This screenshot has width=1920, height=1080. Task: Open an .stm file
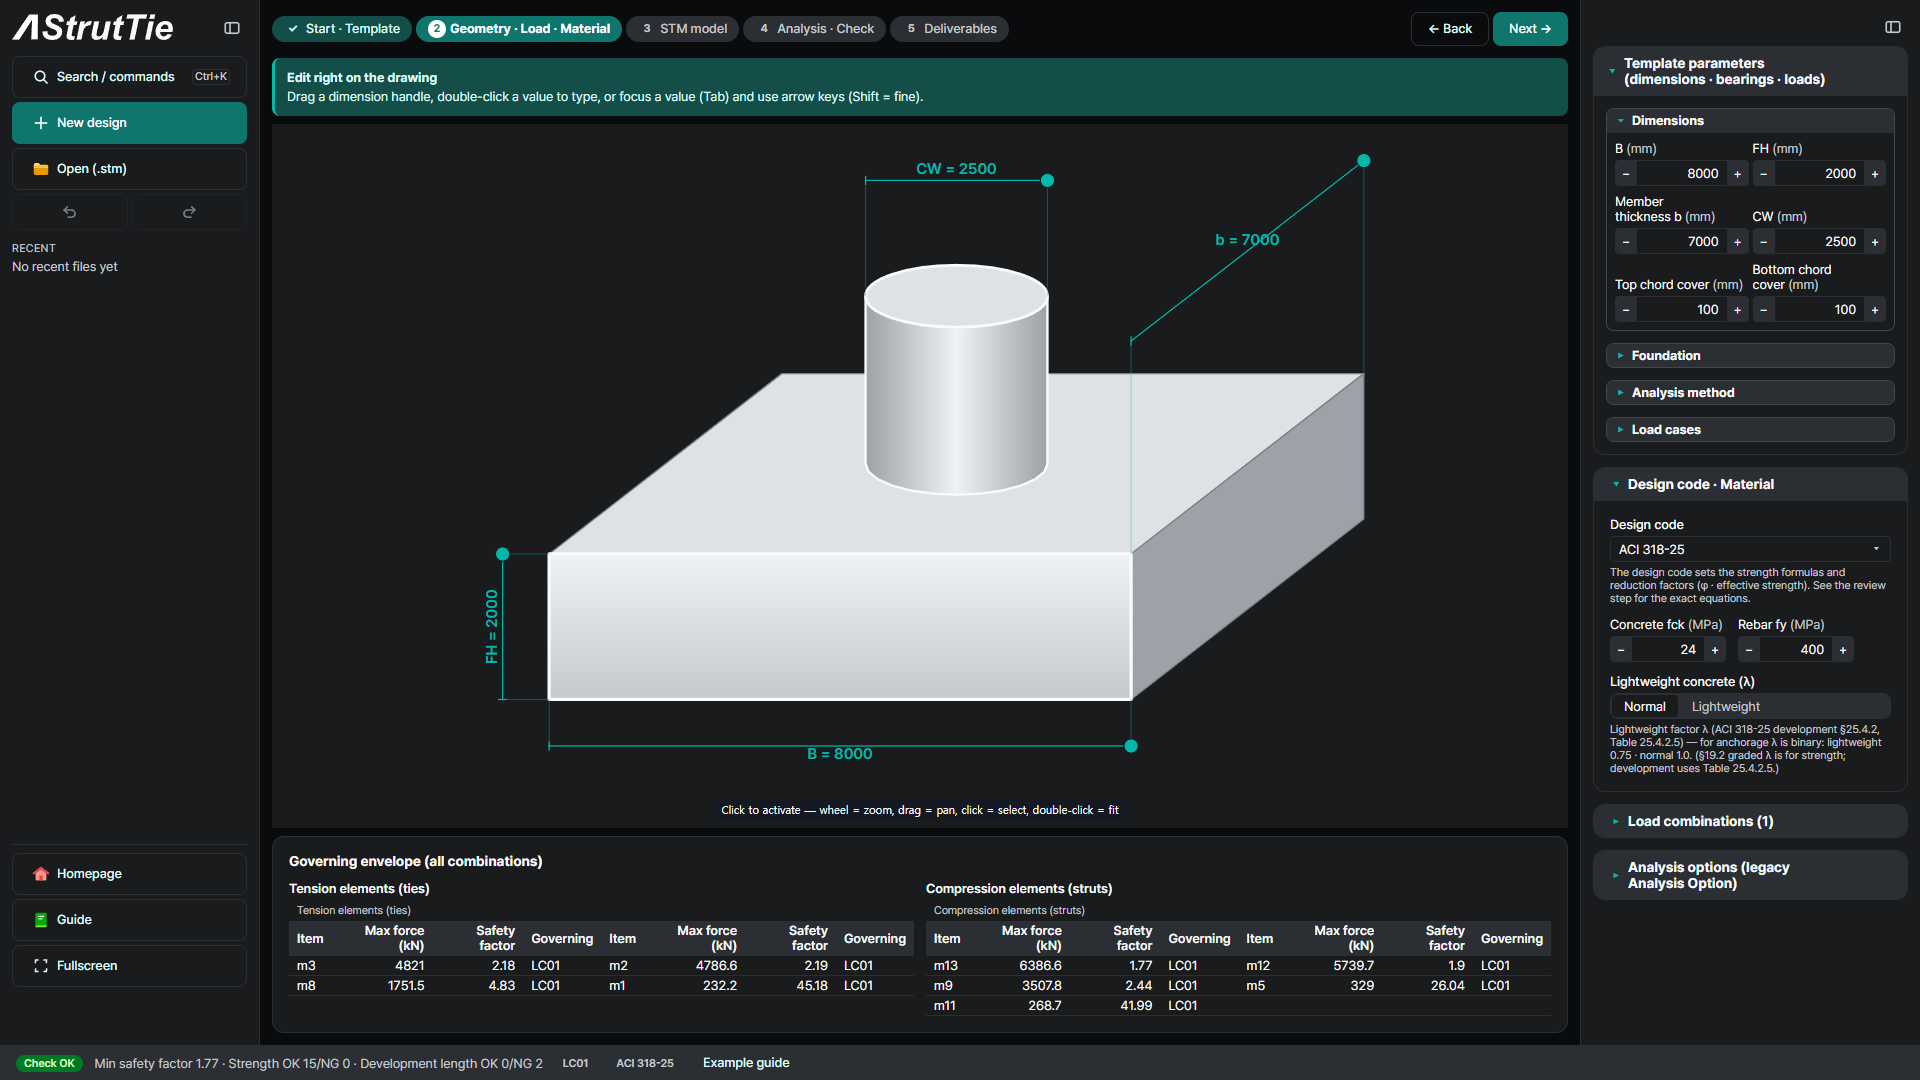click(129, 169)
